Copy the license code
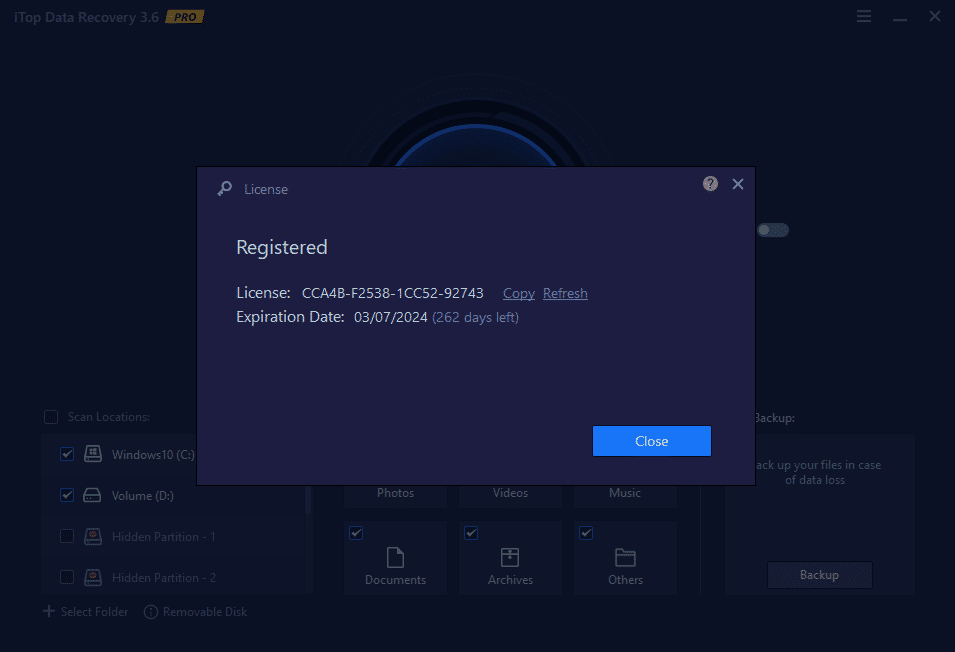 click(x=519, y=293)
